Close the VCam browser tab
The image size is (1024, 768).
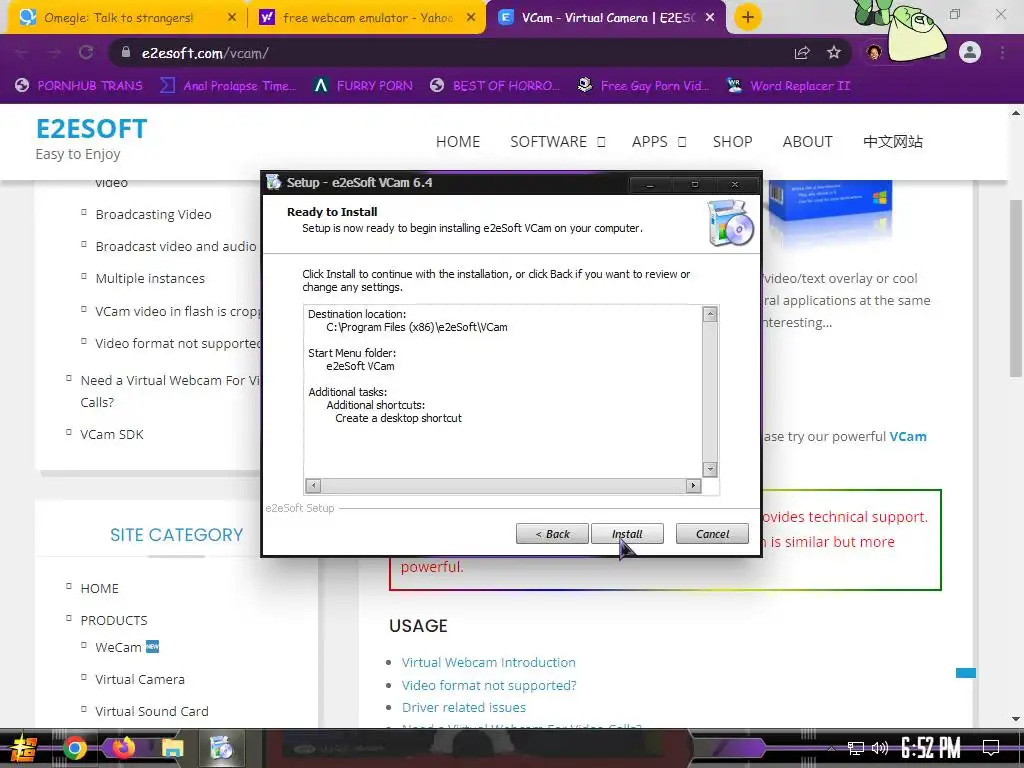tap(710, 18)
